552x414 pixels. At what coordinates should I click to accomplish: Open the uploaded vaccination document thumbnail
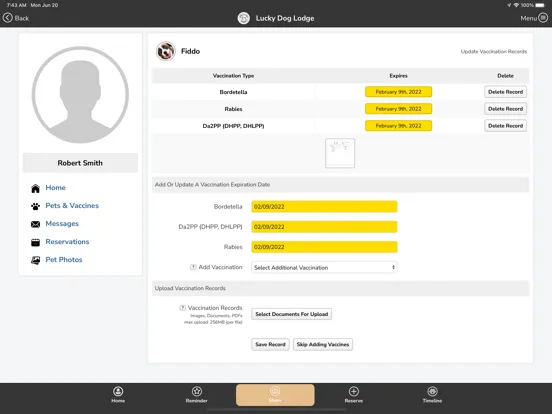click(340, 153)
